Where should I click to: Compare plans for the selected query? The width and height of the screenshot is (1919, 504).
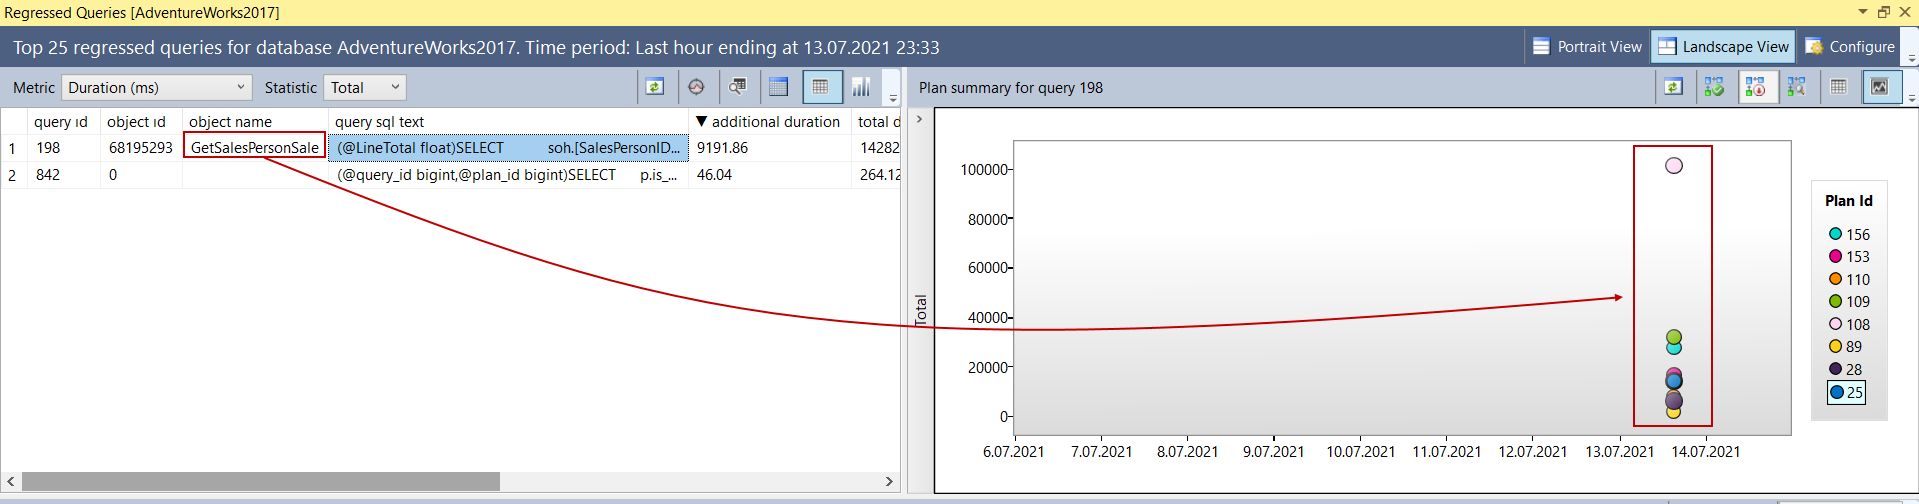[1796, 87]
